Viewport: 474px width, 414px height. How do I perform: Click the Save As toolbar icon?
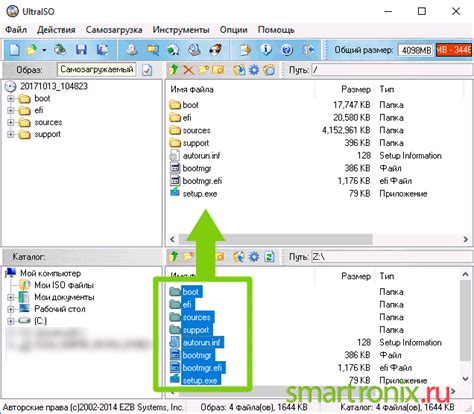102,50
